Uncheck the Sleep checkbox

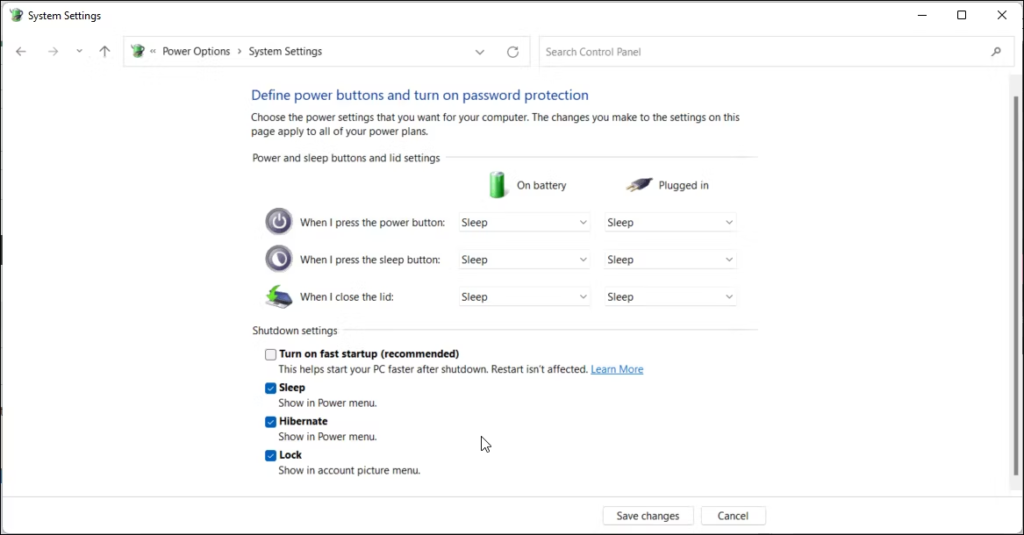point(270,388)
